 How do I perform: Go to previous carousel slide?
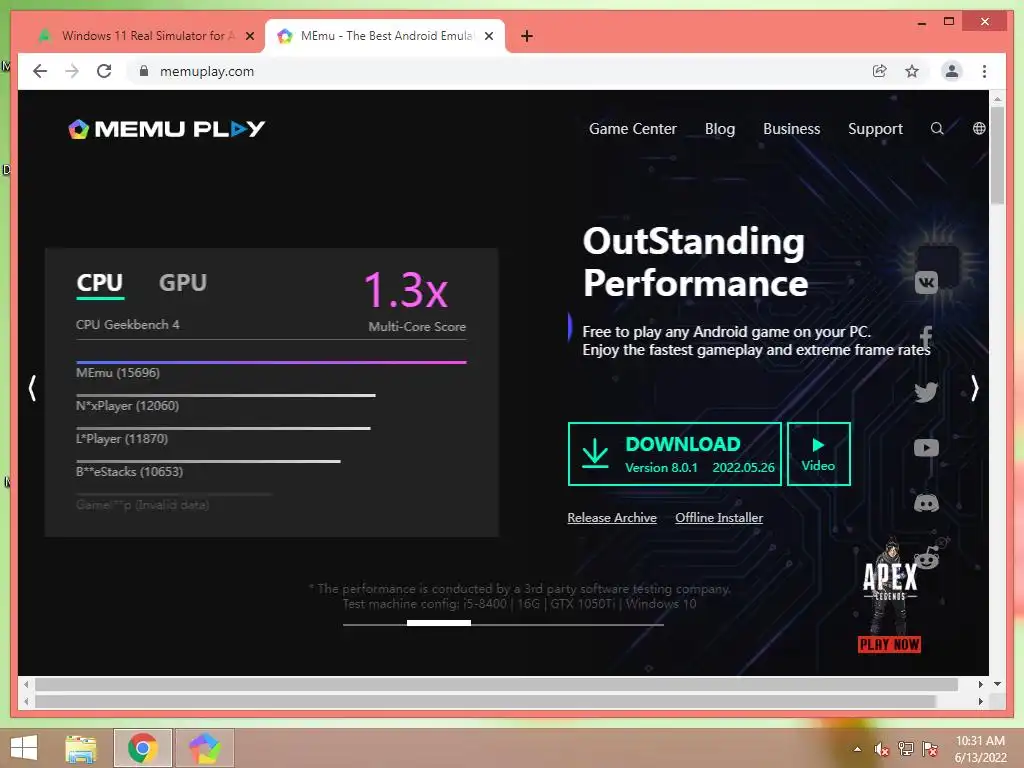pyautogui.click(x=32, y=388)
